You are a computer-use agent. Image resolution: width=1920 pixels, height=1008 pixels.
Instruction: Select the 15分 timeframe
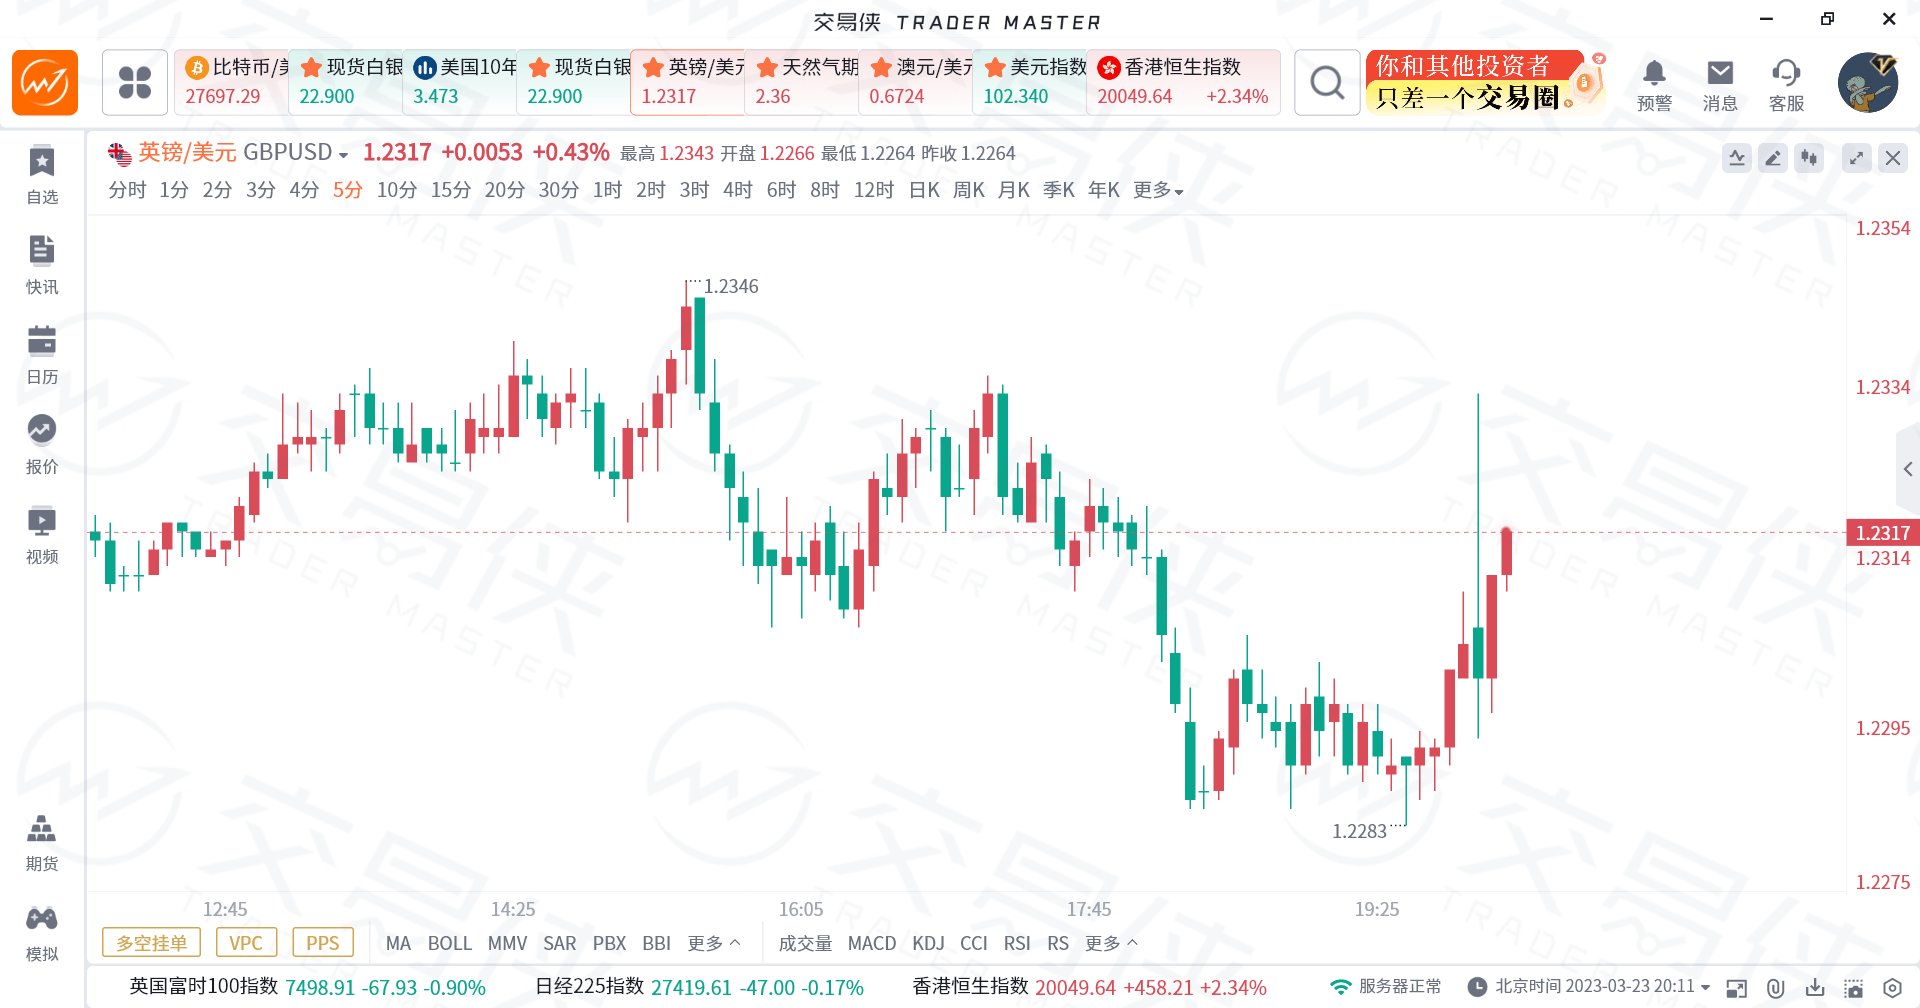pyautogui.click(x=451, y=190)
